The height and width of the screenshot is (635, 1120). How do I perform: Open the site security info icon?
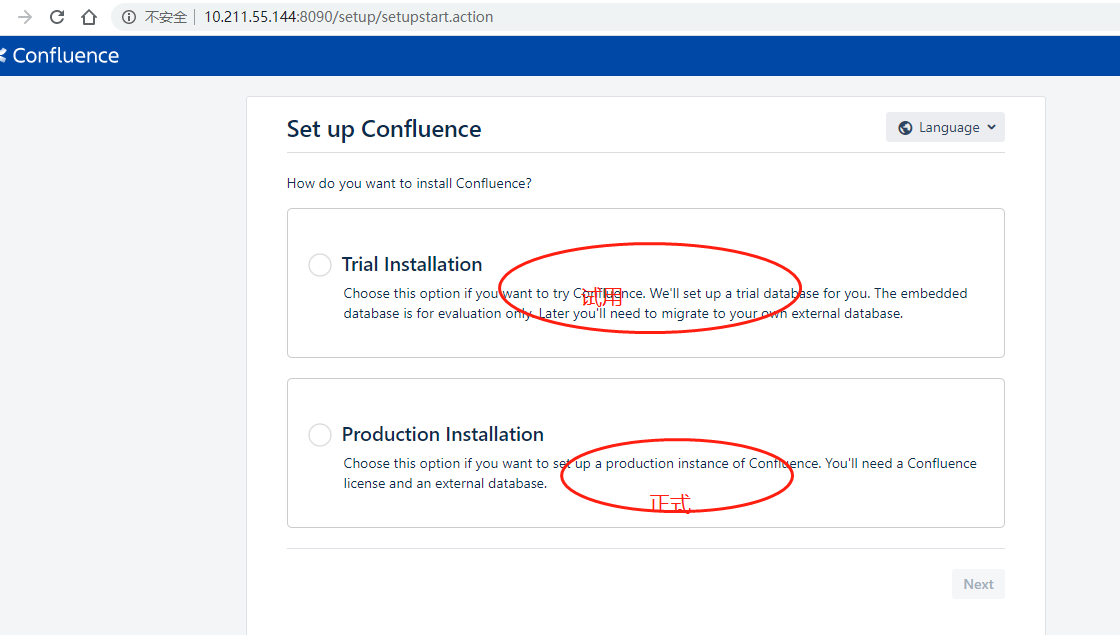point(129,17)
